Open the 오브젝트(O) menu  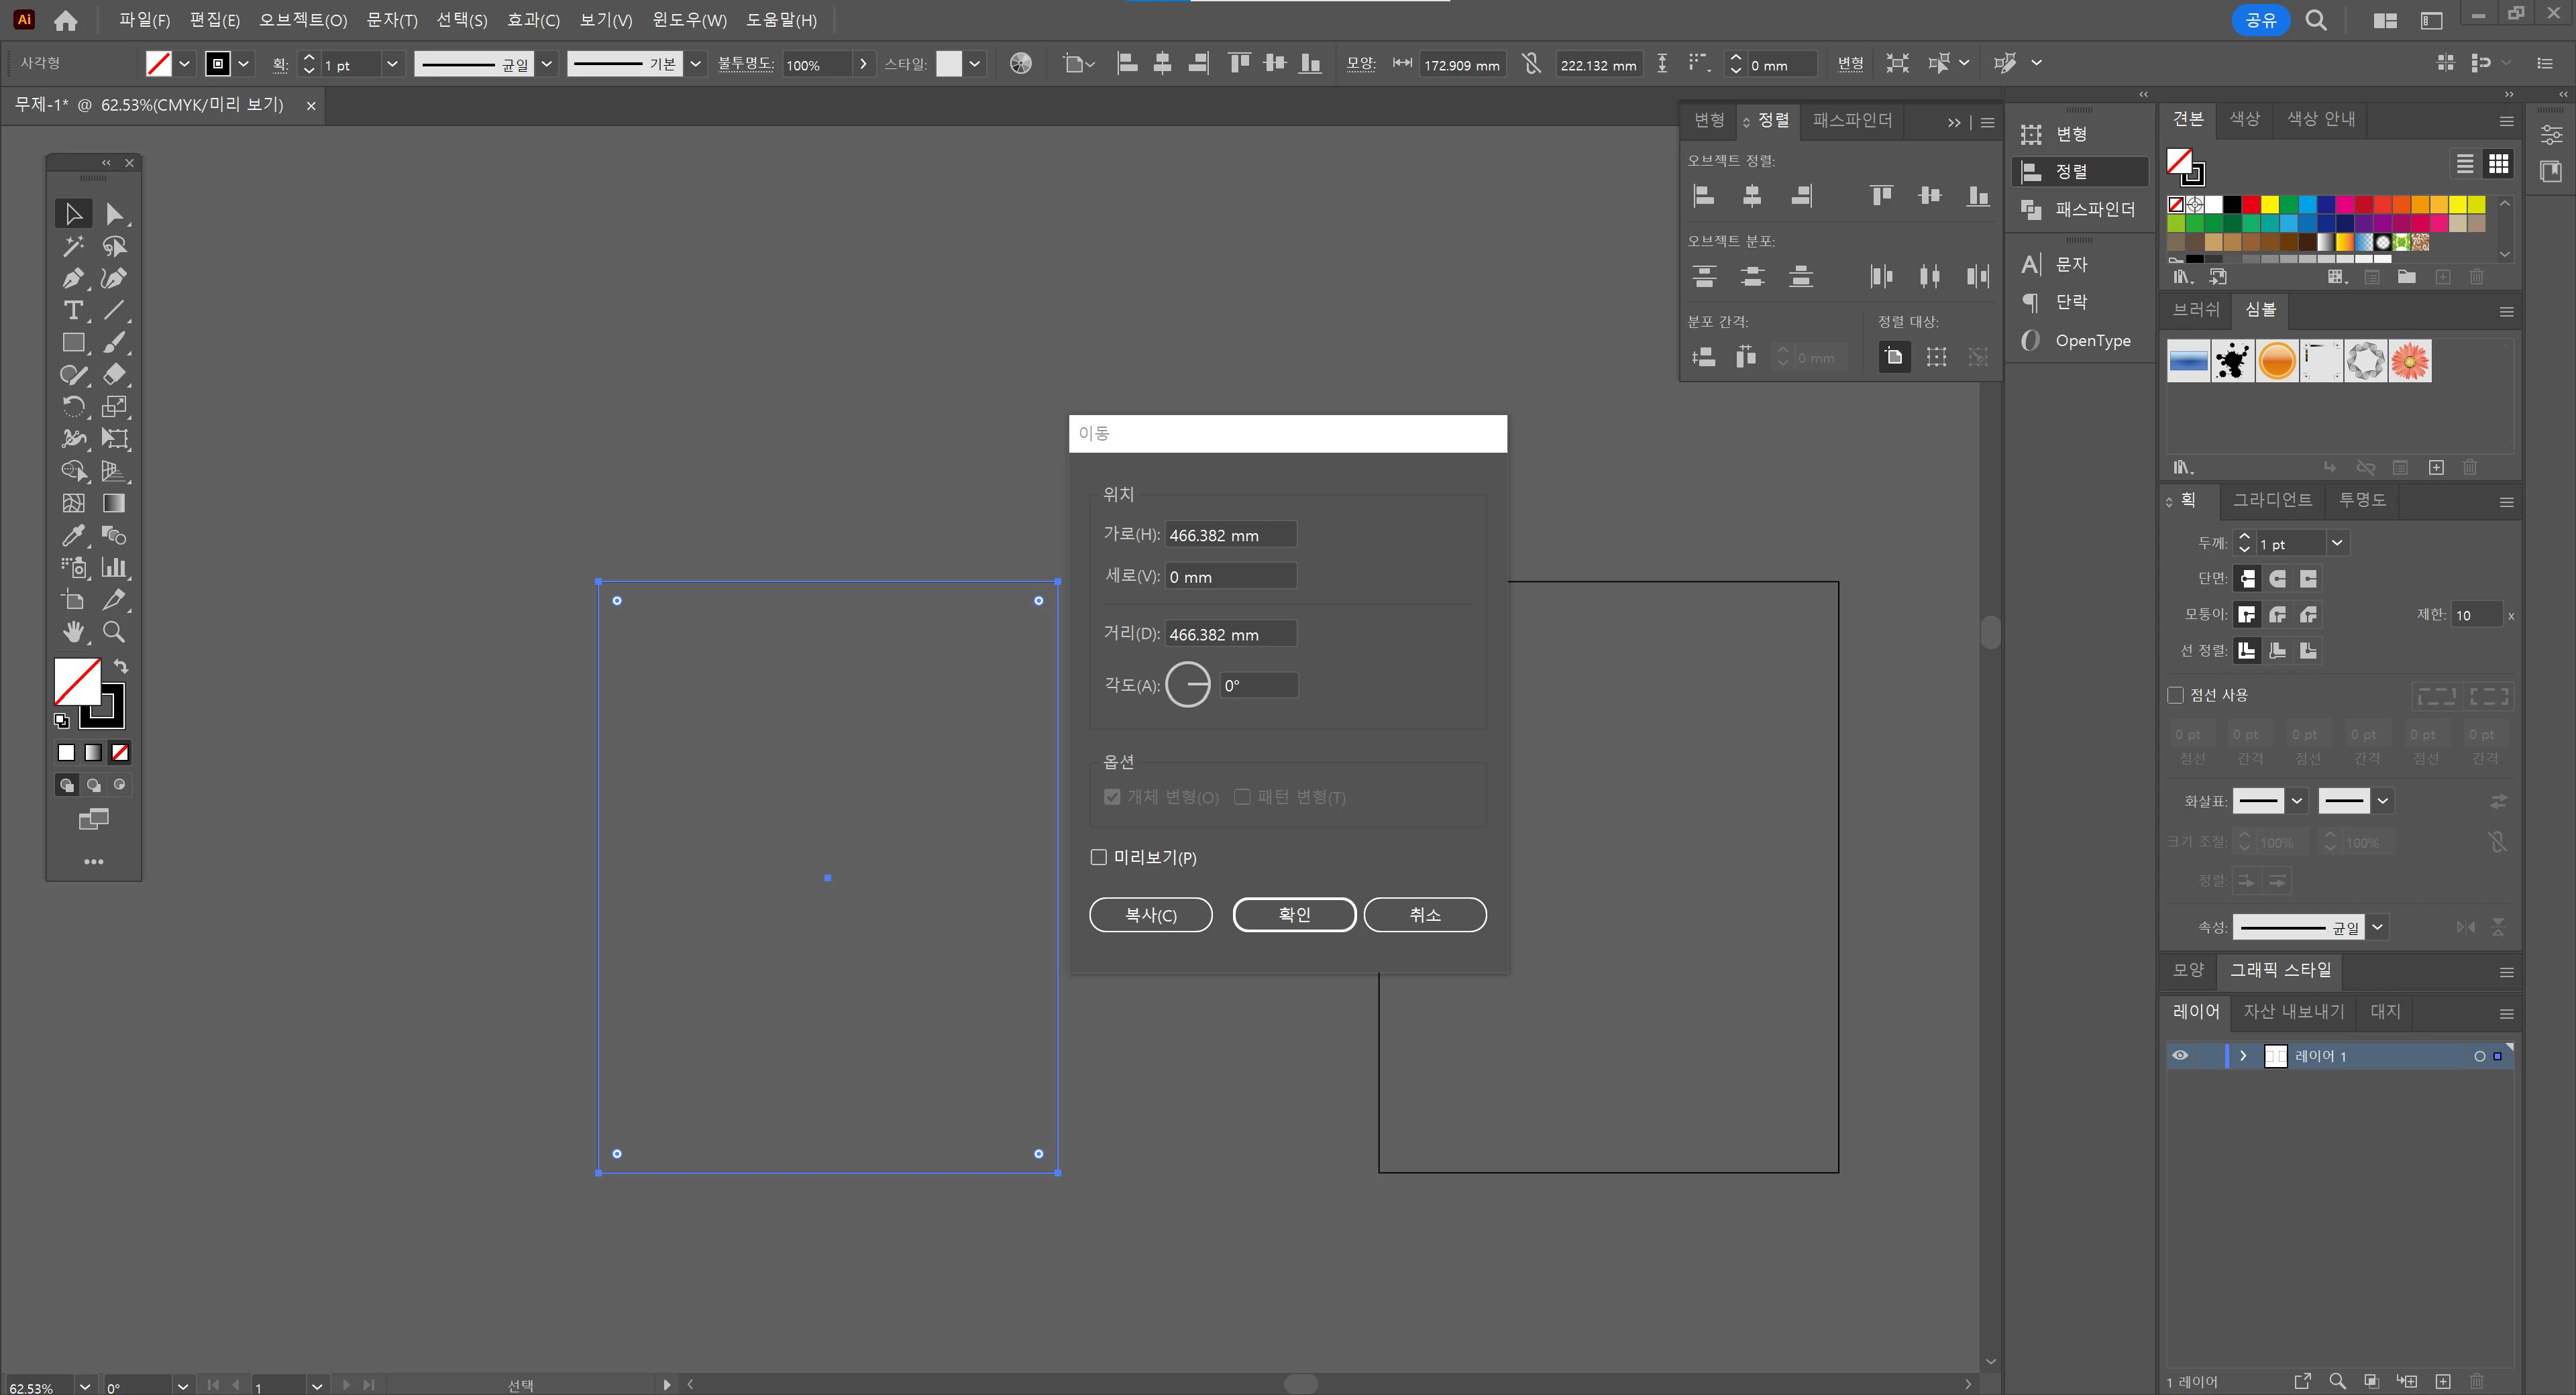tap(303, 20)
